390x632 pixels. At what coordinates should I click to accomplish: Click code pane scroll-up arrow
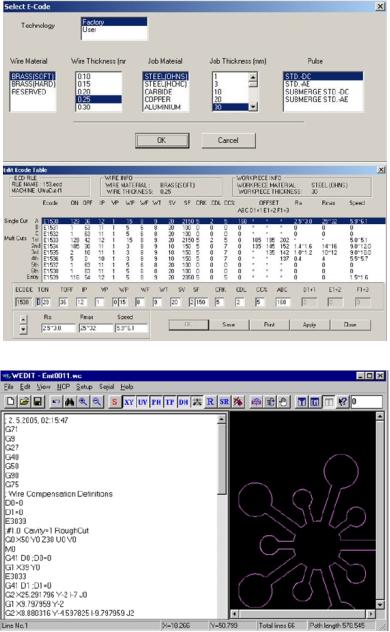222,420
